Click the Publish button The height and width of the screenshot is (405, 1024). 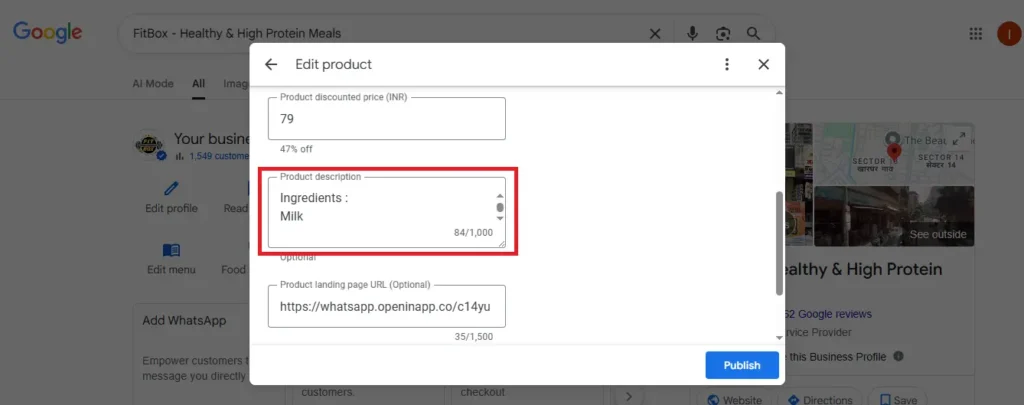(x=742, y=365)
